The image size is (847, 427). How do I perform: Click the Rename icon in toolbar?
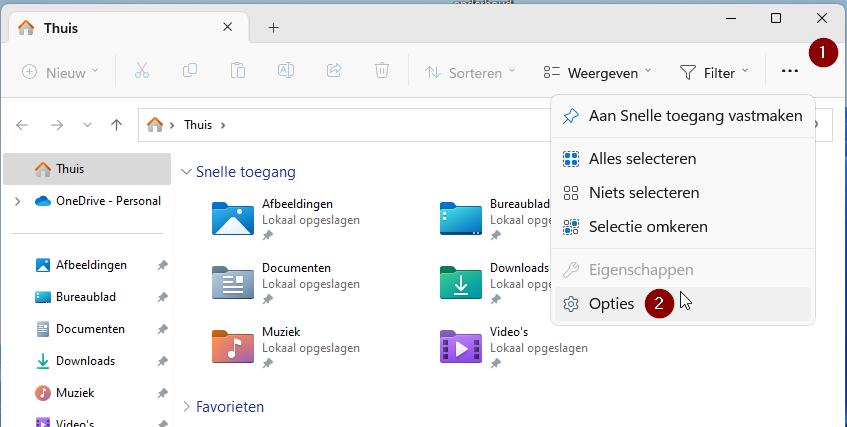click(x=286, y=71)
